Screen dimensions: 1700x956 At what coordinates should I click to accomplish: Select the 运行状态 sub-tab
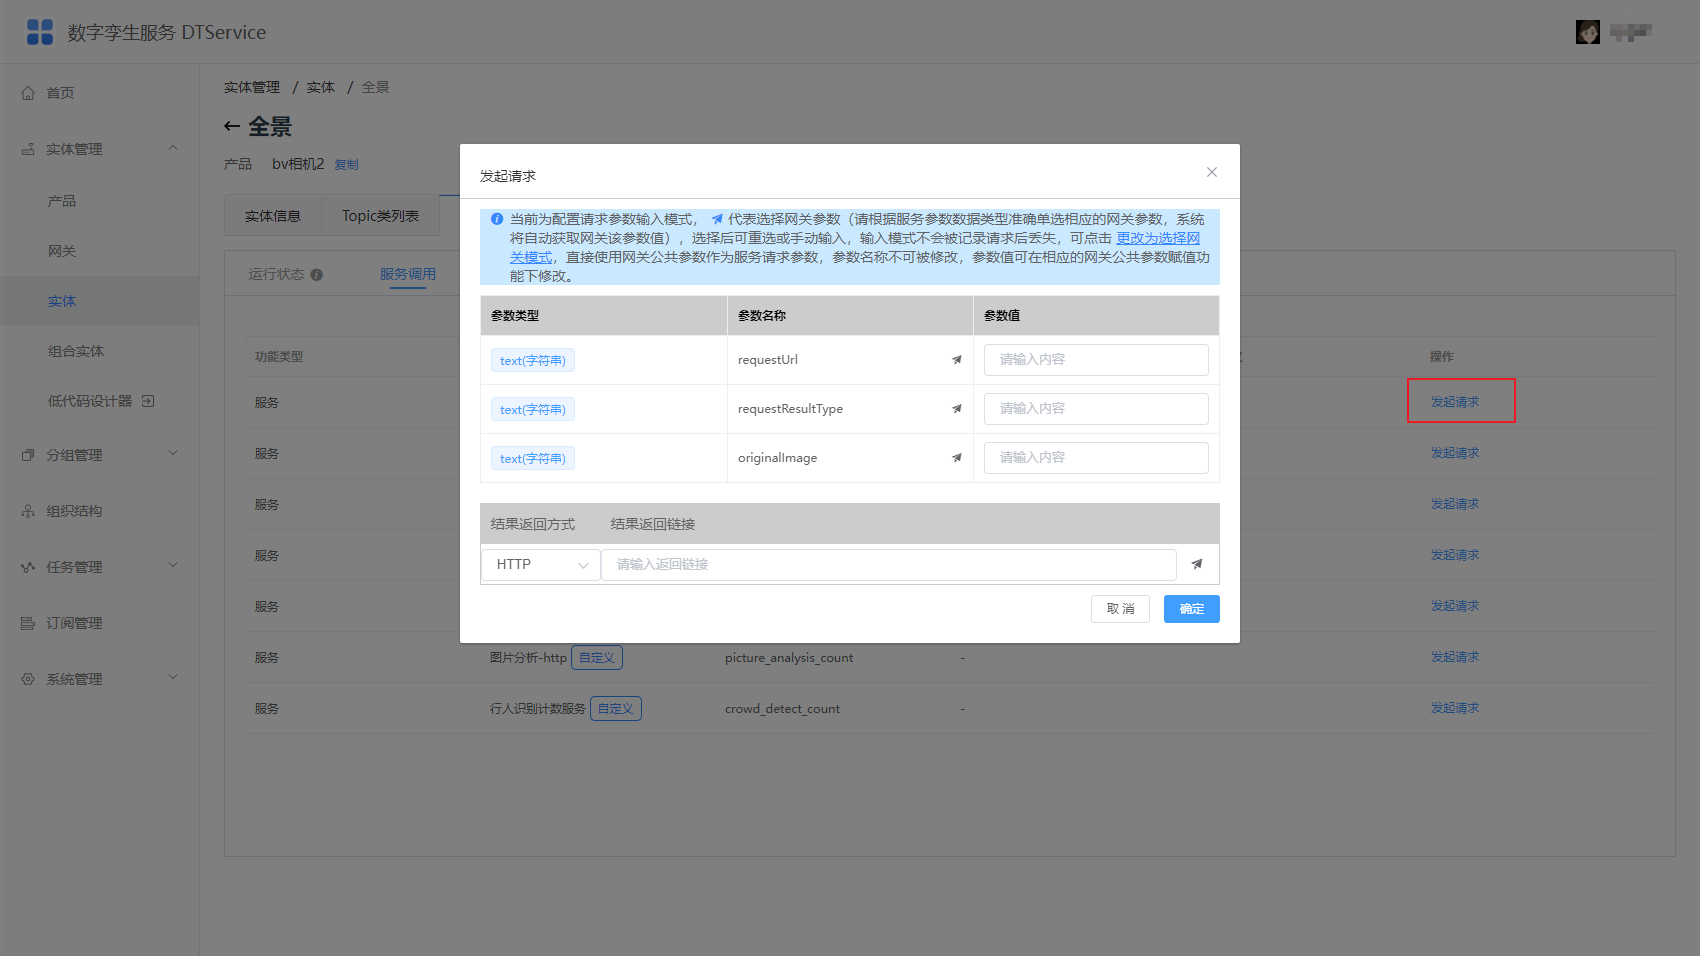pyautogui.click(x=276, y=275)
